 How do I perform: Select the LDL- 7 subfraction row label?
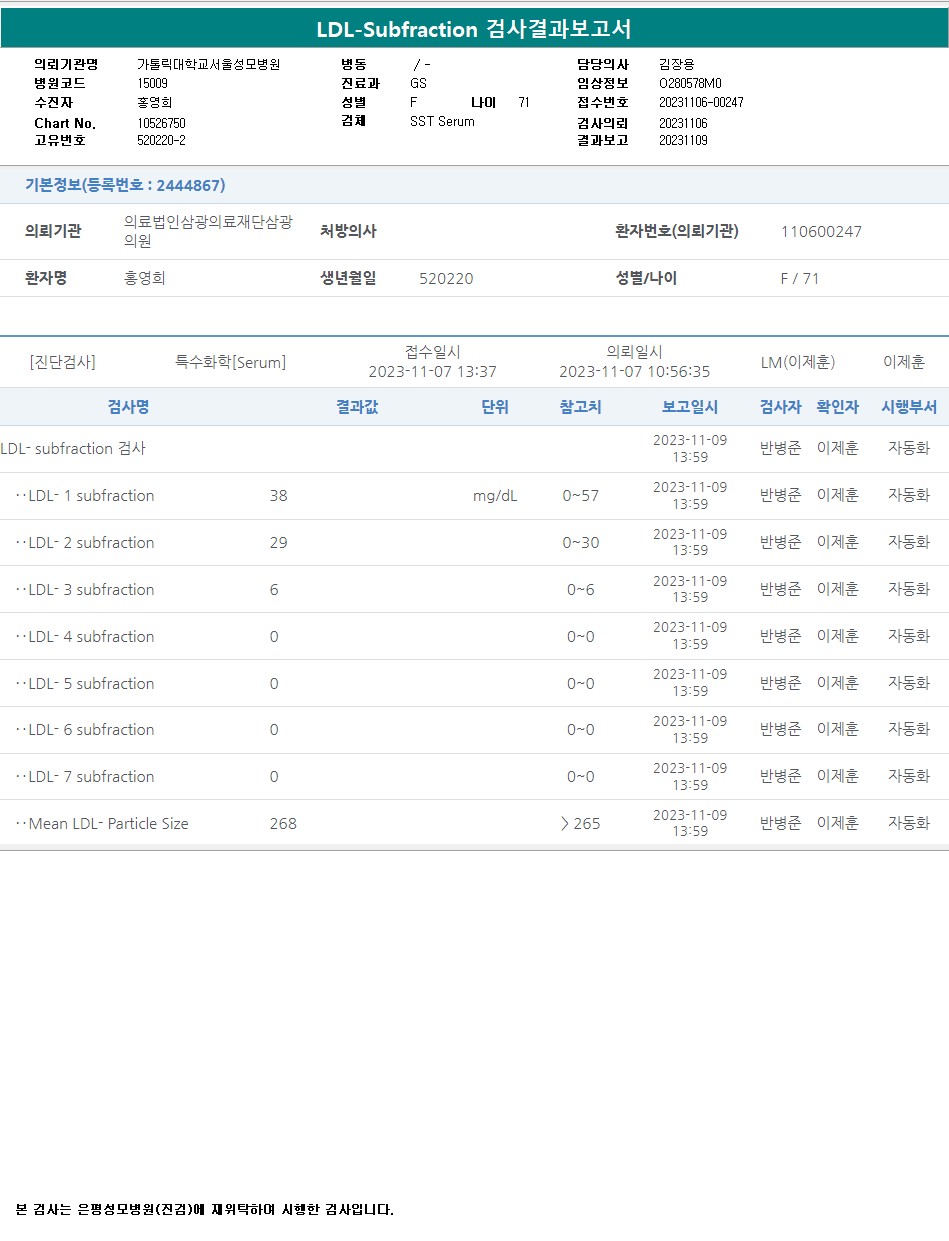[91, 777]
